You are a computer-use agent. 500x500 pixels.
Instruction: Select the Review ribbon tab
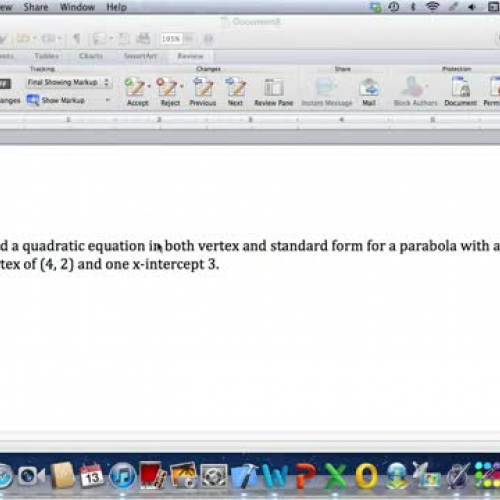click(x=190, y=56)
